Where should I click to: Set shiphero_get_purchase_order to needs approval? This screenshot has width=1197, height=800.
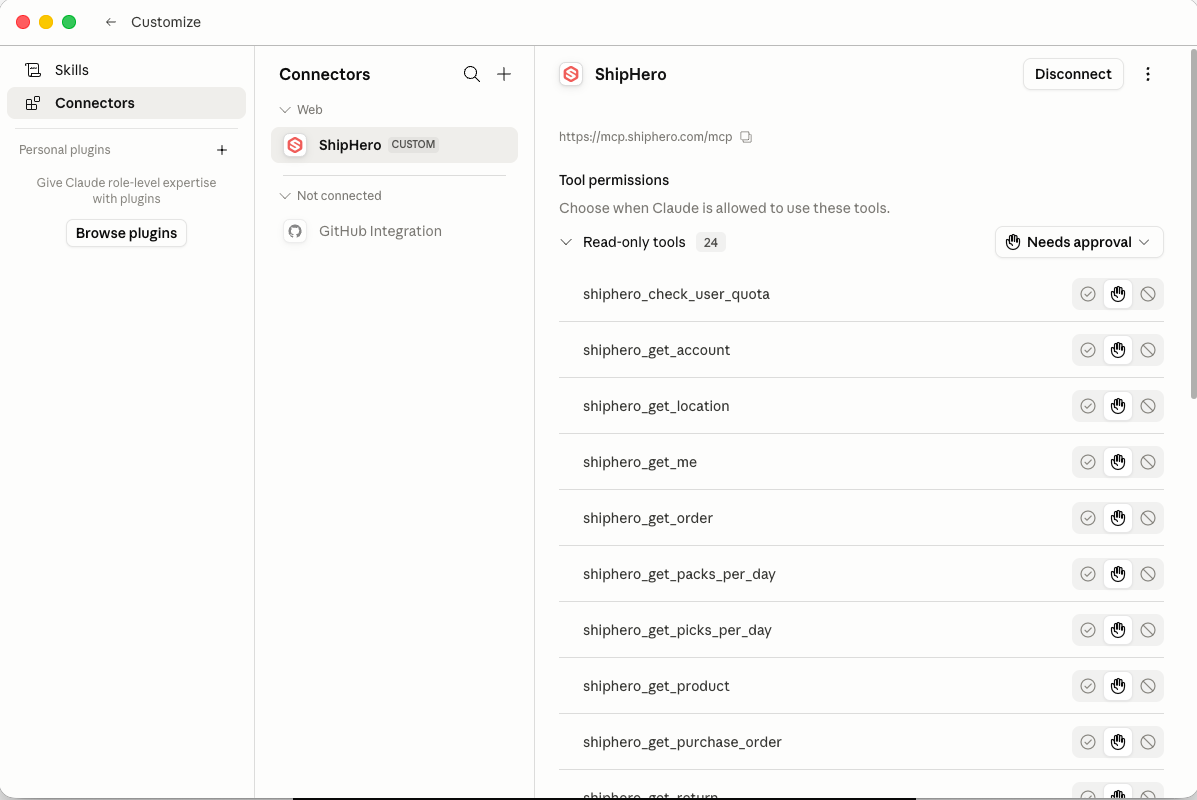click(1118, 742)
